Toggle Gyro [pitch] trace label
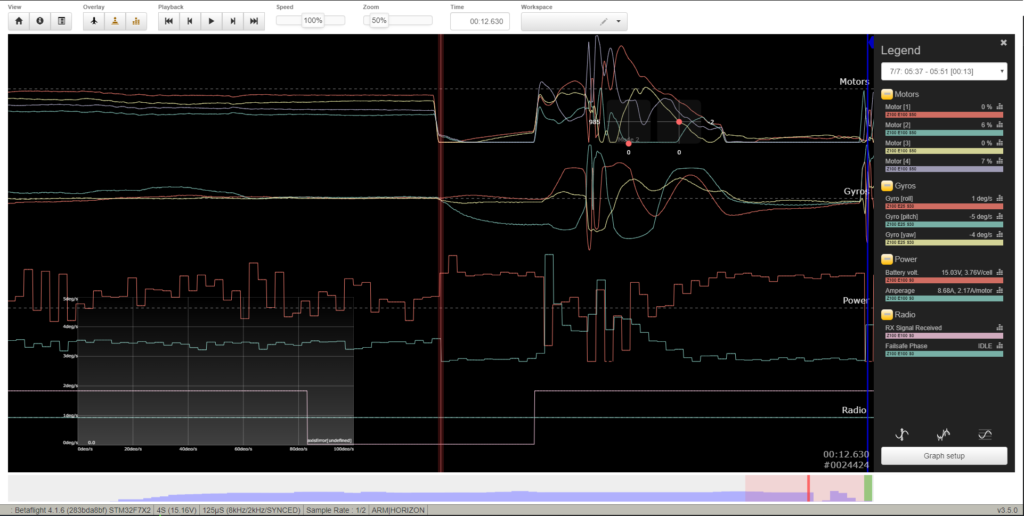Viewport: 1024px width, 516px height. pyautogui.click(x=901, y=216)
